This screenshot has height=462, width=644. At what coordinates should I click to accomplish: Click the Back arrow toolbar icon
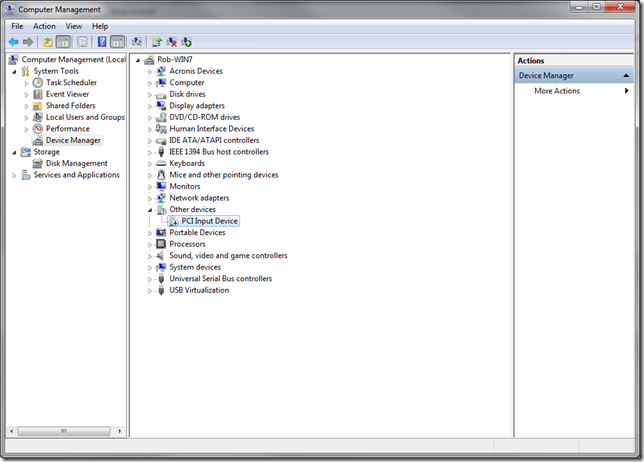[14, 42]
